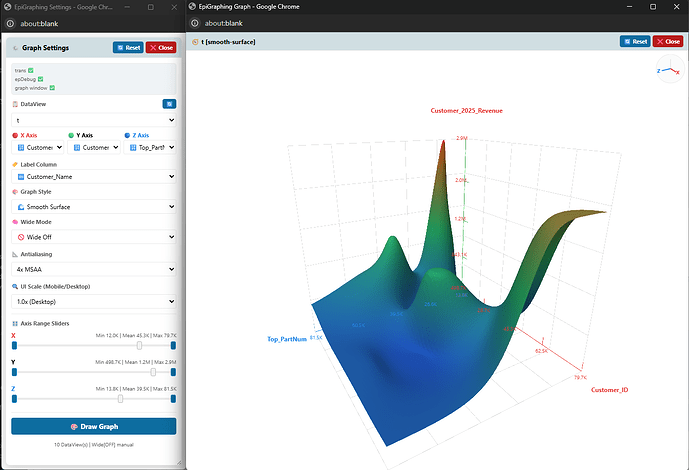
Task: Open the Graph Style Smooth Surface dropdown
Action: (x=94, y=206)
